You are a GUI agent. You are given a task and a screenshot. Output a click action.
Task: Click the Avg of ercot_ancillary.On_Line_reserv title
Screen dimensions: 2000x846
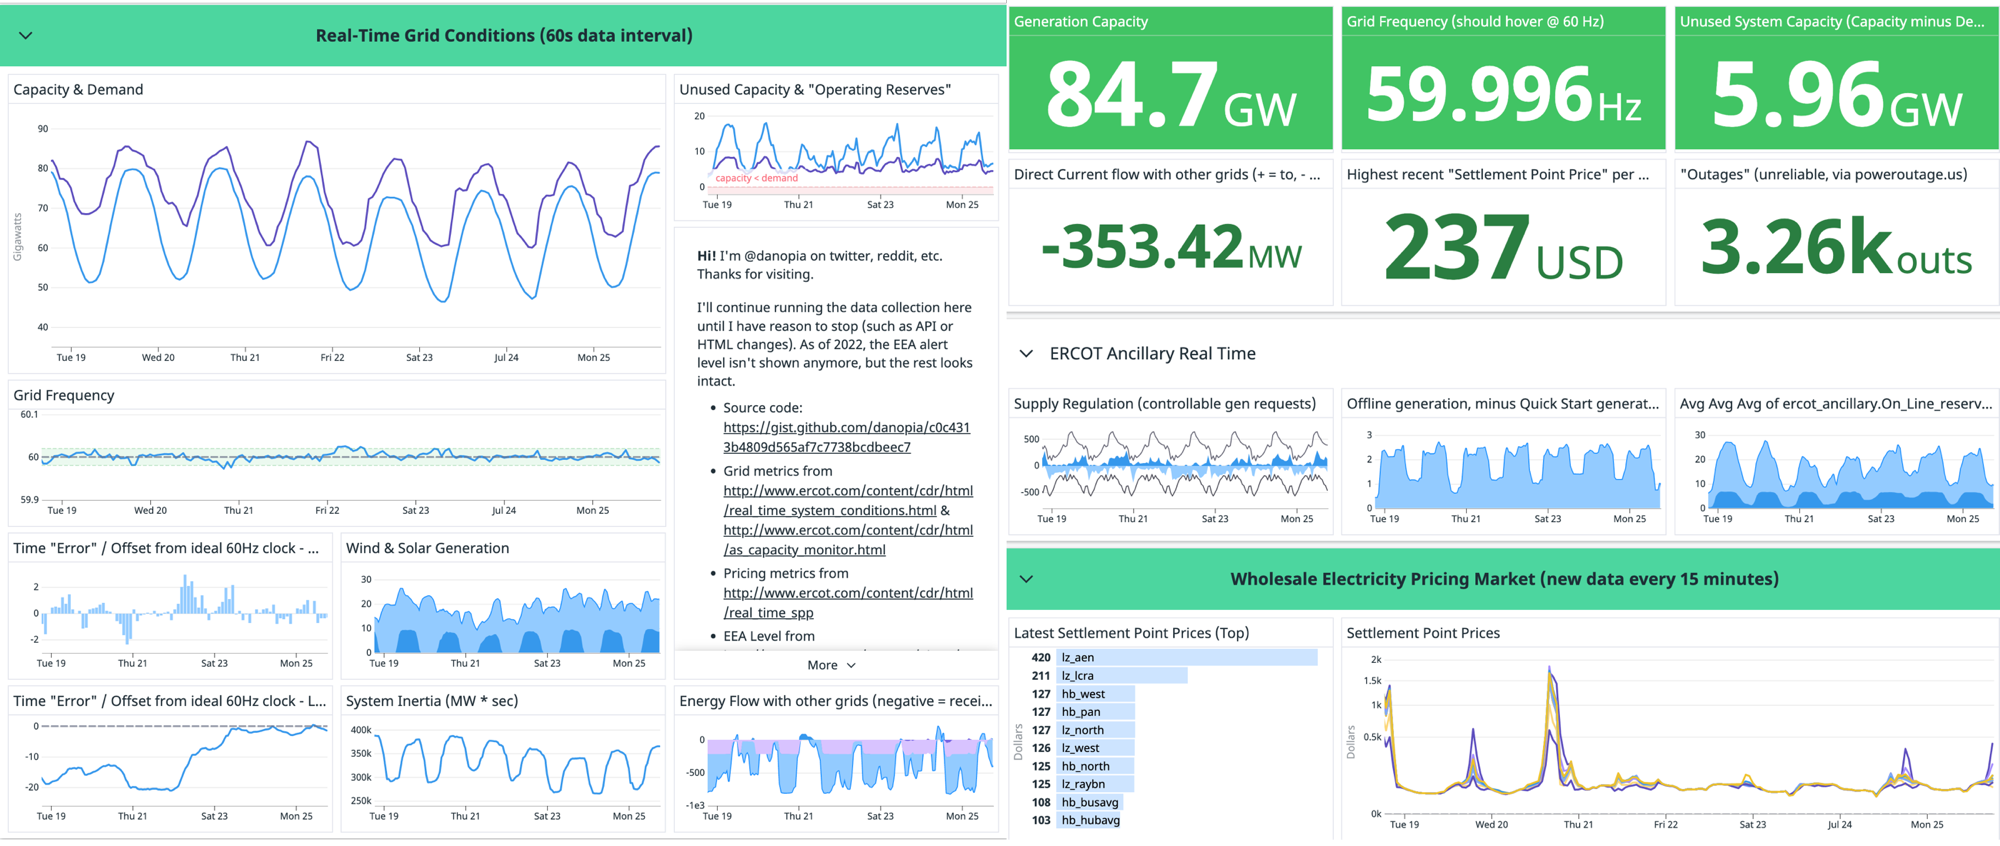pyautogui.click(x=1836, y=404)
